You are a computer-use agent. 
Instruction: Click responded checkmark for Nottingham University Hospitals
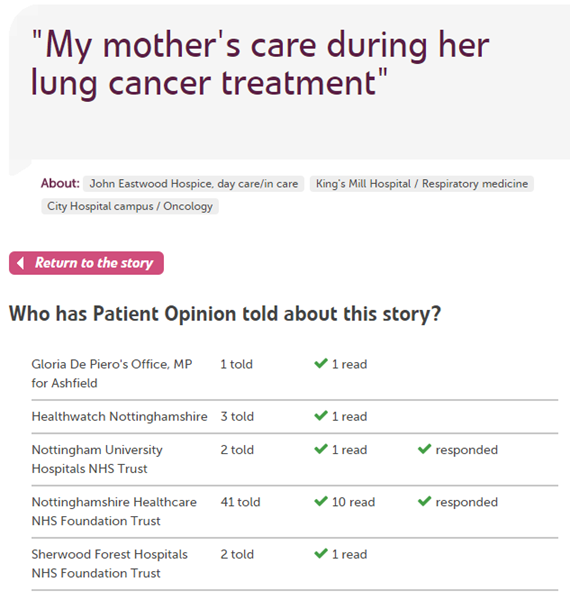(425, 449)
